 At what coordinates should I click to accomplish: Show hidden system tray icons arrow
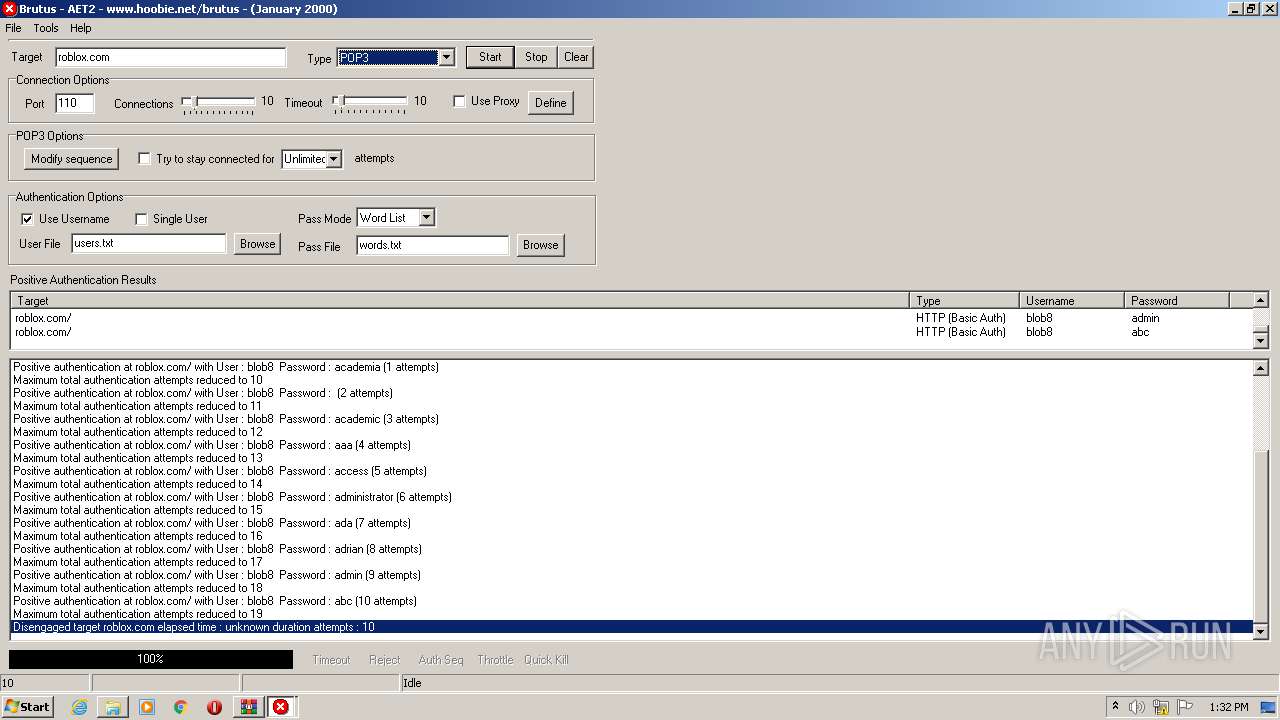(x=1115, y=707)
